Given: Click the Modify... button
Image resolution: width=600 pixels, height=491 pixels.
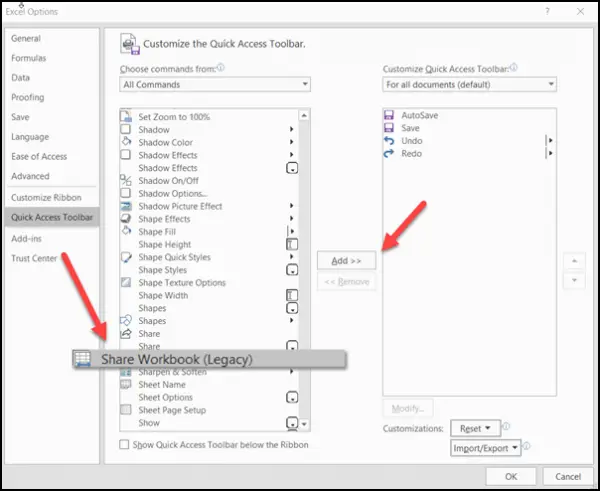Looking at the screenshot, I should 408,408.
